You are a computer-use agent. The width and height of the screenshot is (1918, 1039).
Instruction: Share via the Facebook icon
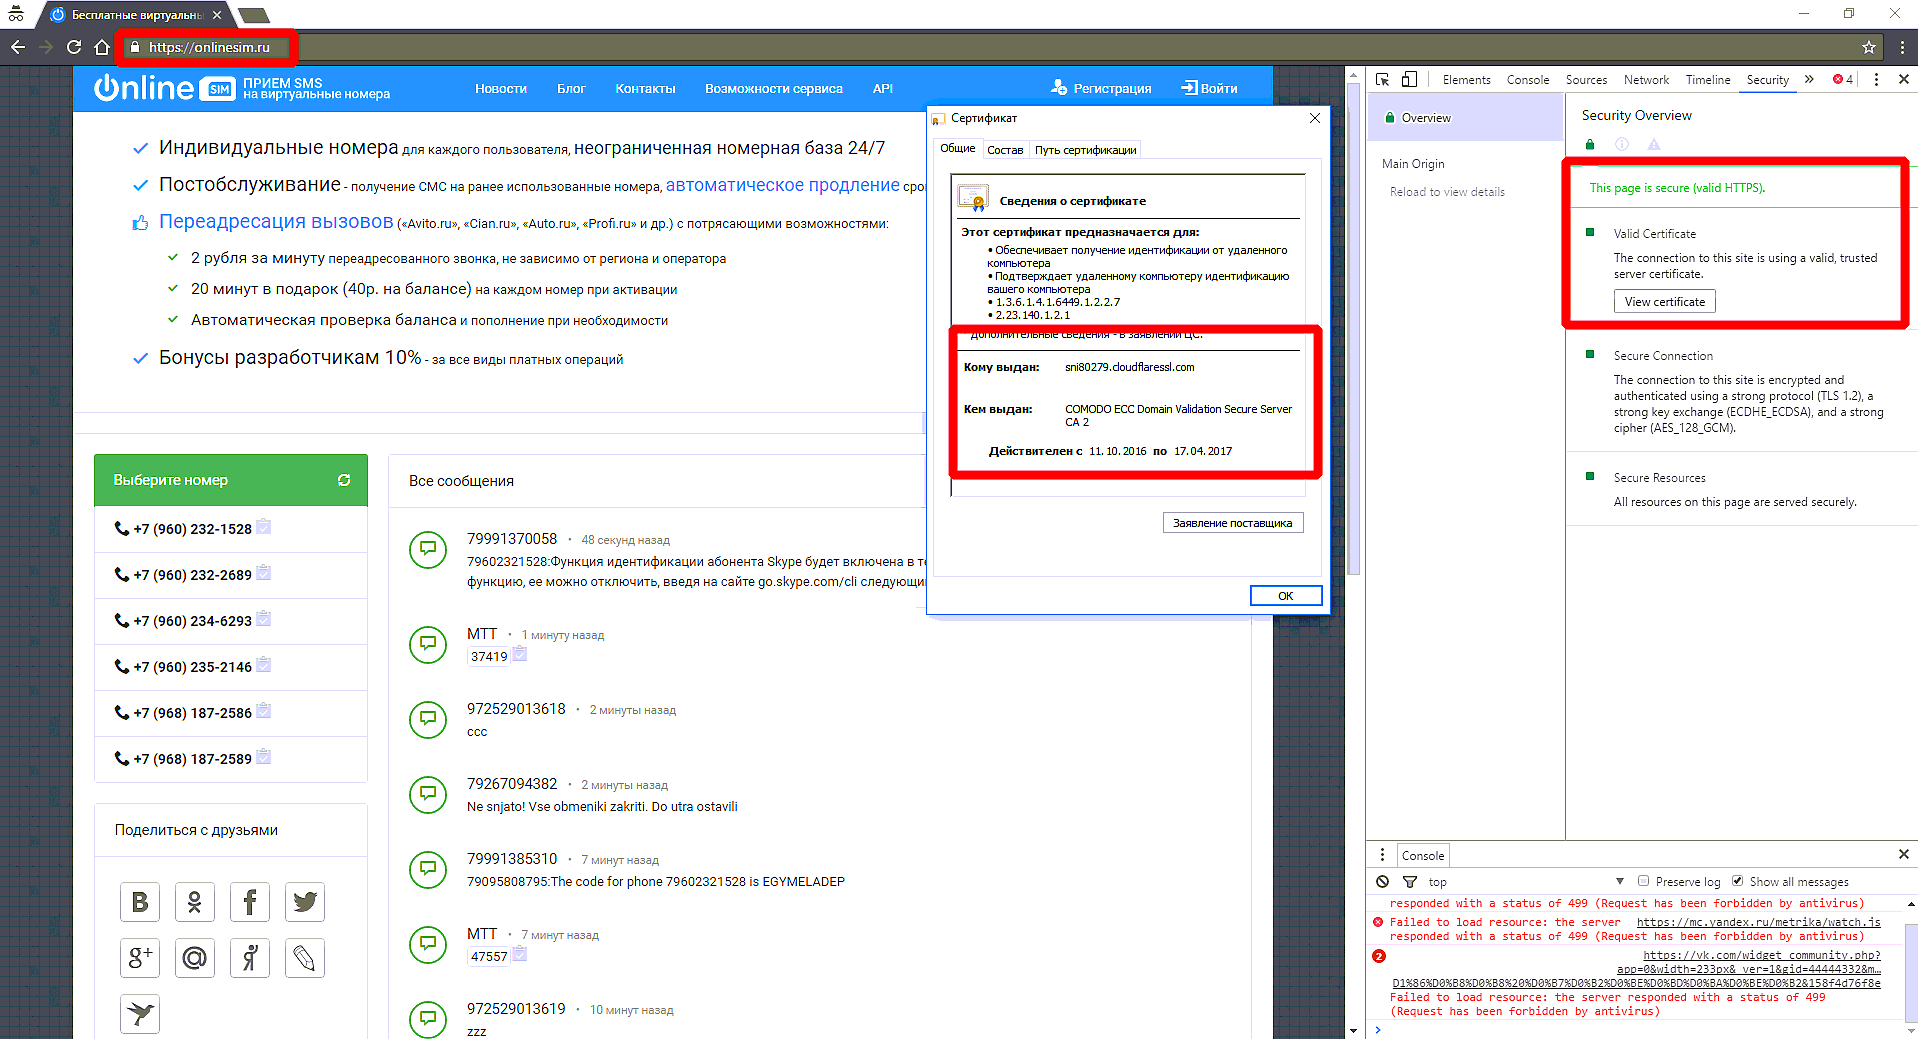(x=250, y=902)
